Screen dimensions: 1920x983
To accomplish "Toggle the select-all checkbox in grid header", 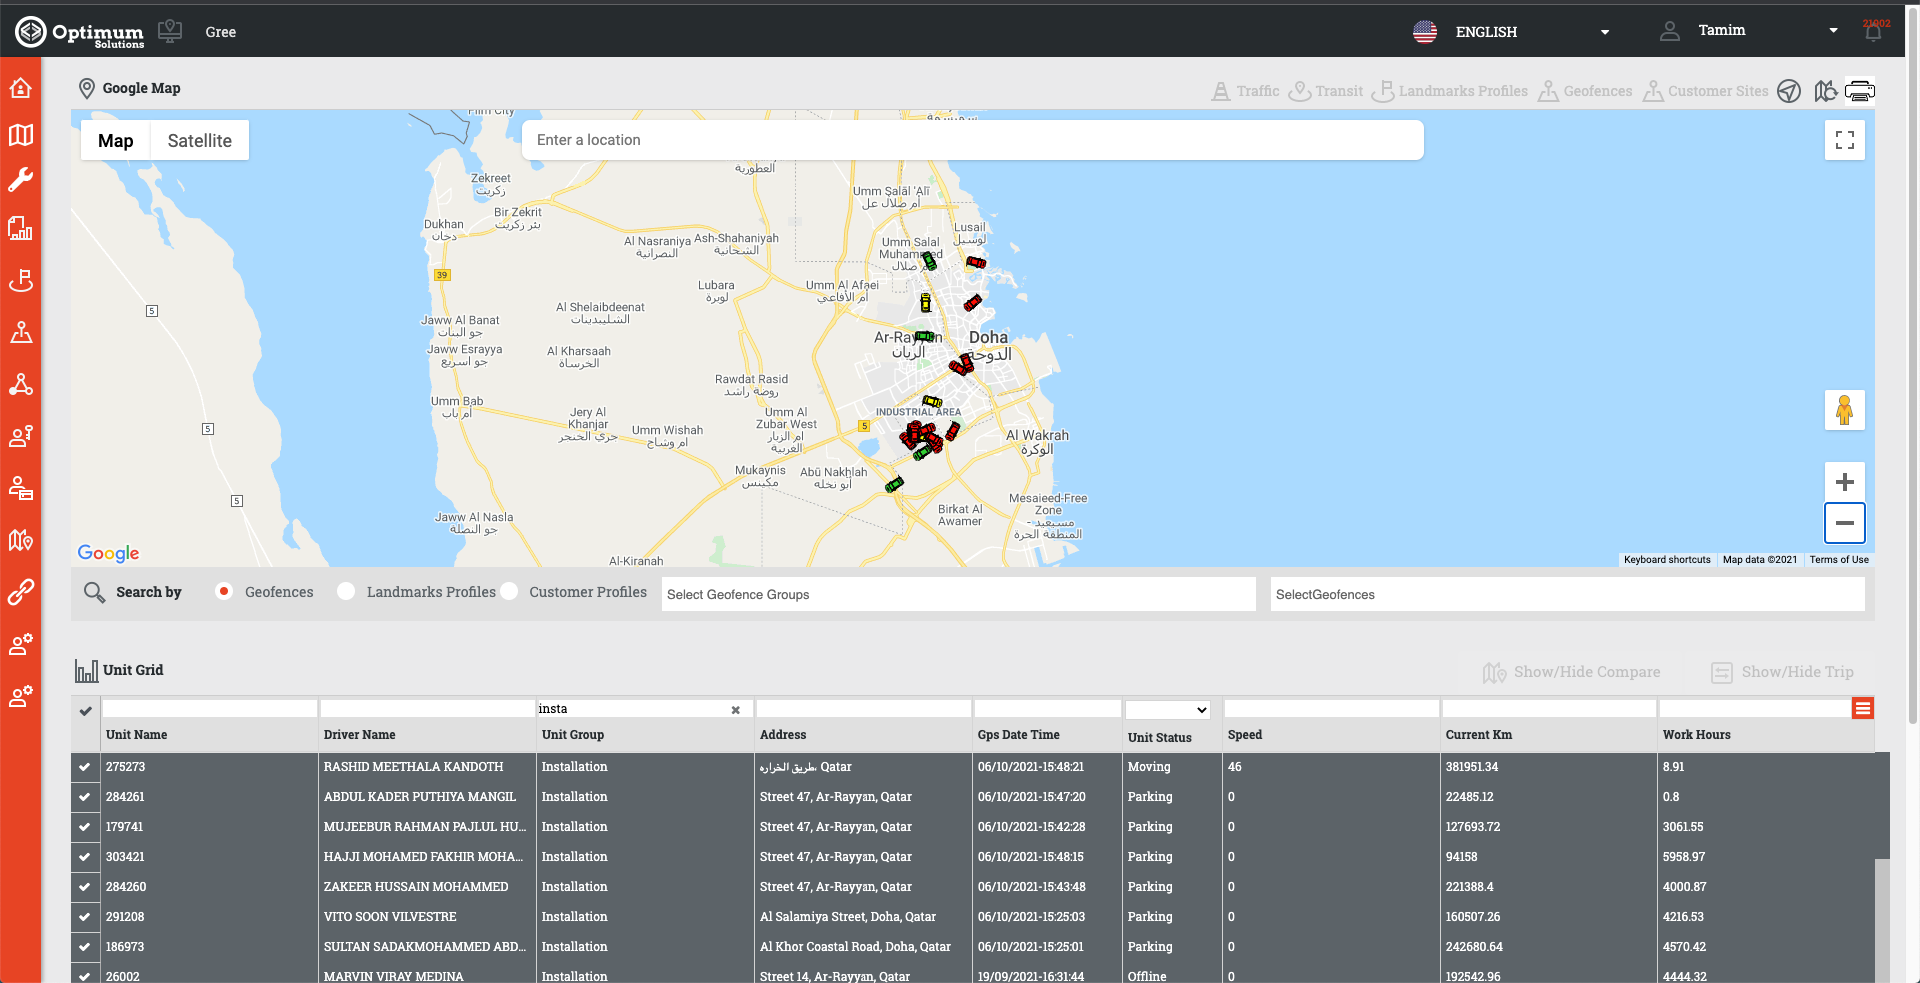I will (x=86, y=711).
